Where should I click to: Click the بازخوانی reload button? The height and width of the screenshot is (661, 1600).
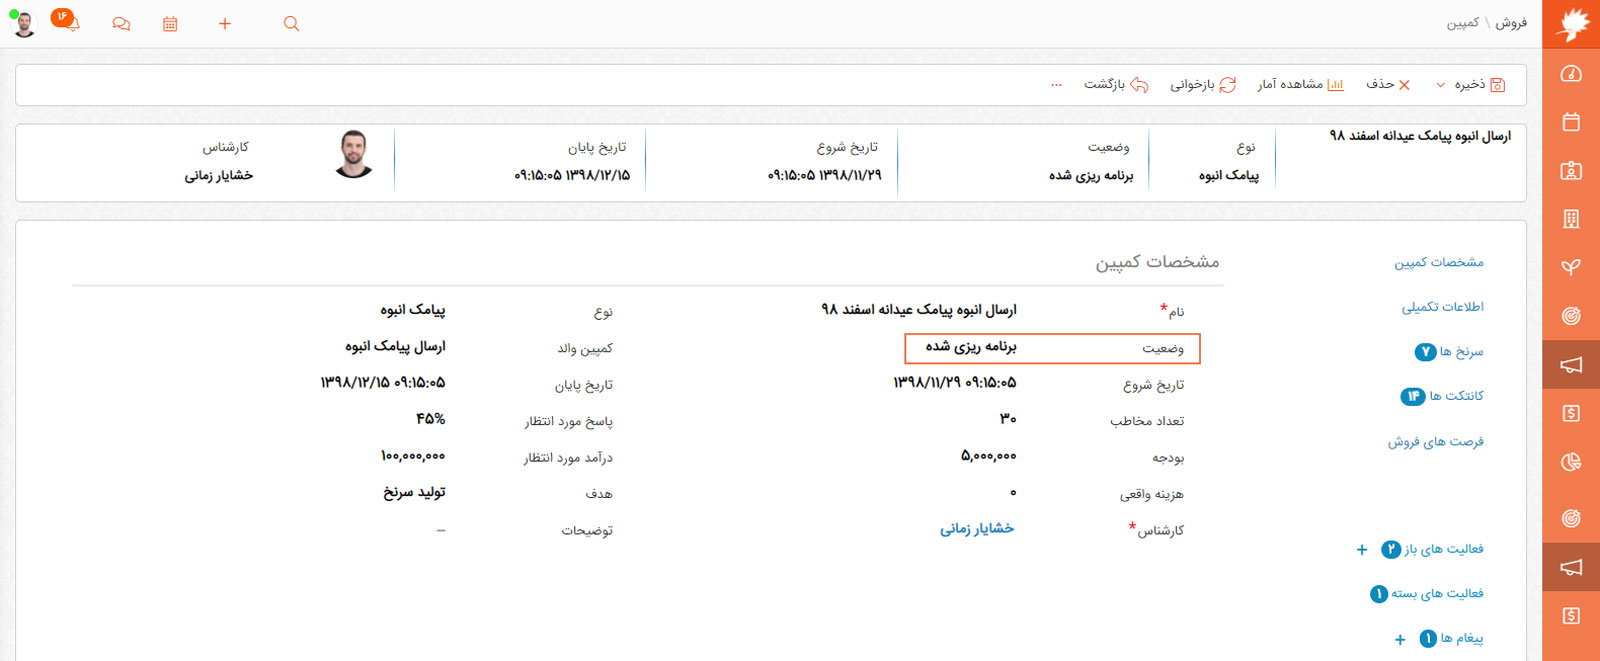[1203, 85]
